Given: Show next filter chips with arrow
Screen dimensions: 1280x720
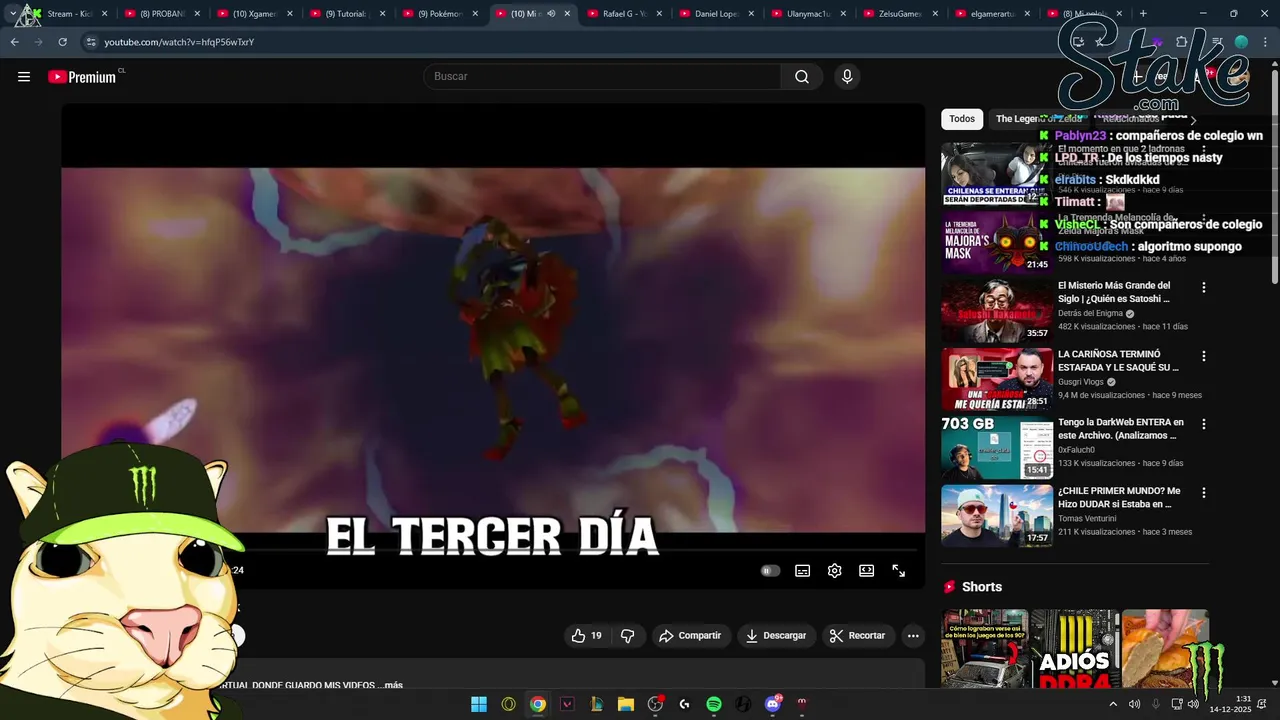Looking at the screenshot, I should (1193, 119).
